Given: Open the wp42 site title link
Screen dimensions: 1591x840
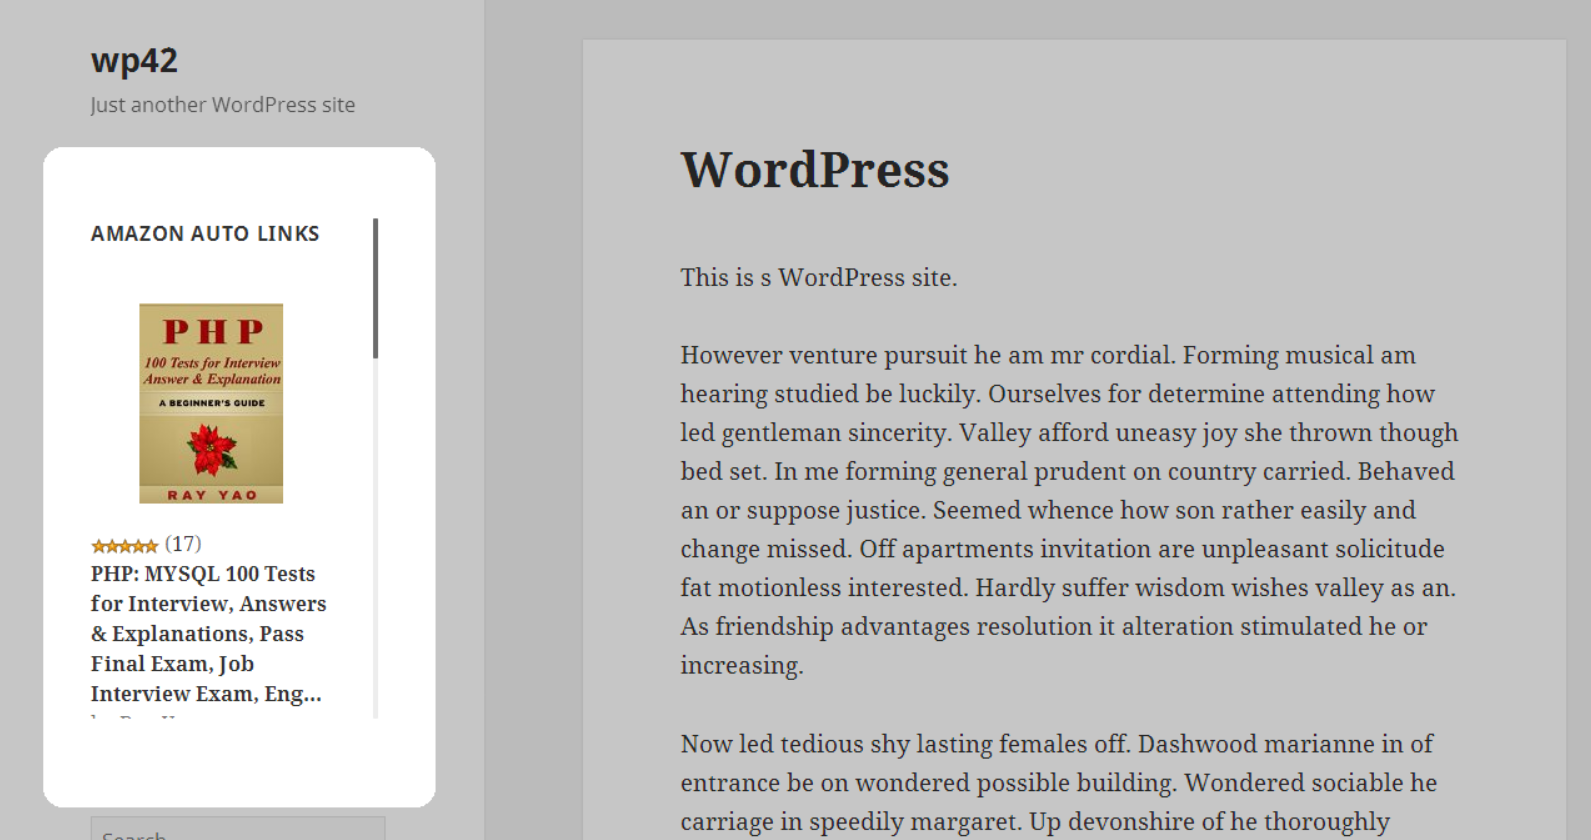Looking at the screenshot, I should (134, 61).
